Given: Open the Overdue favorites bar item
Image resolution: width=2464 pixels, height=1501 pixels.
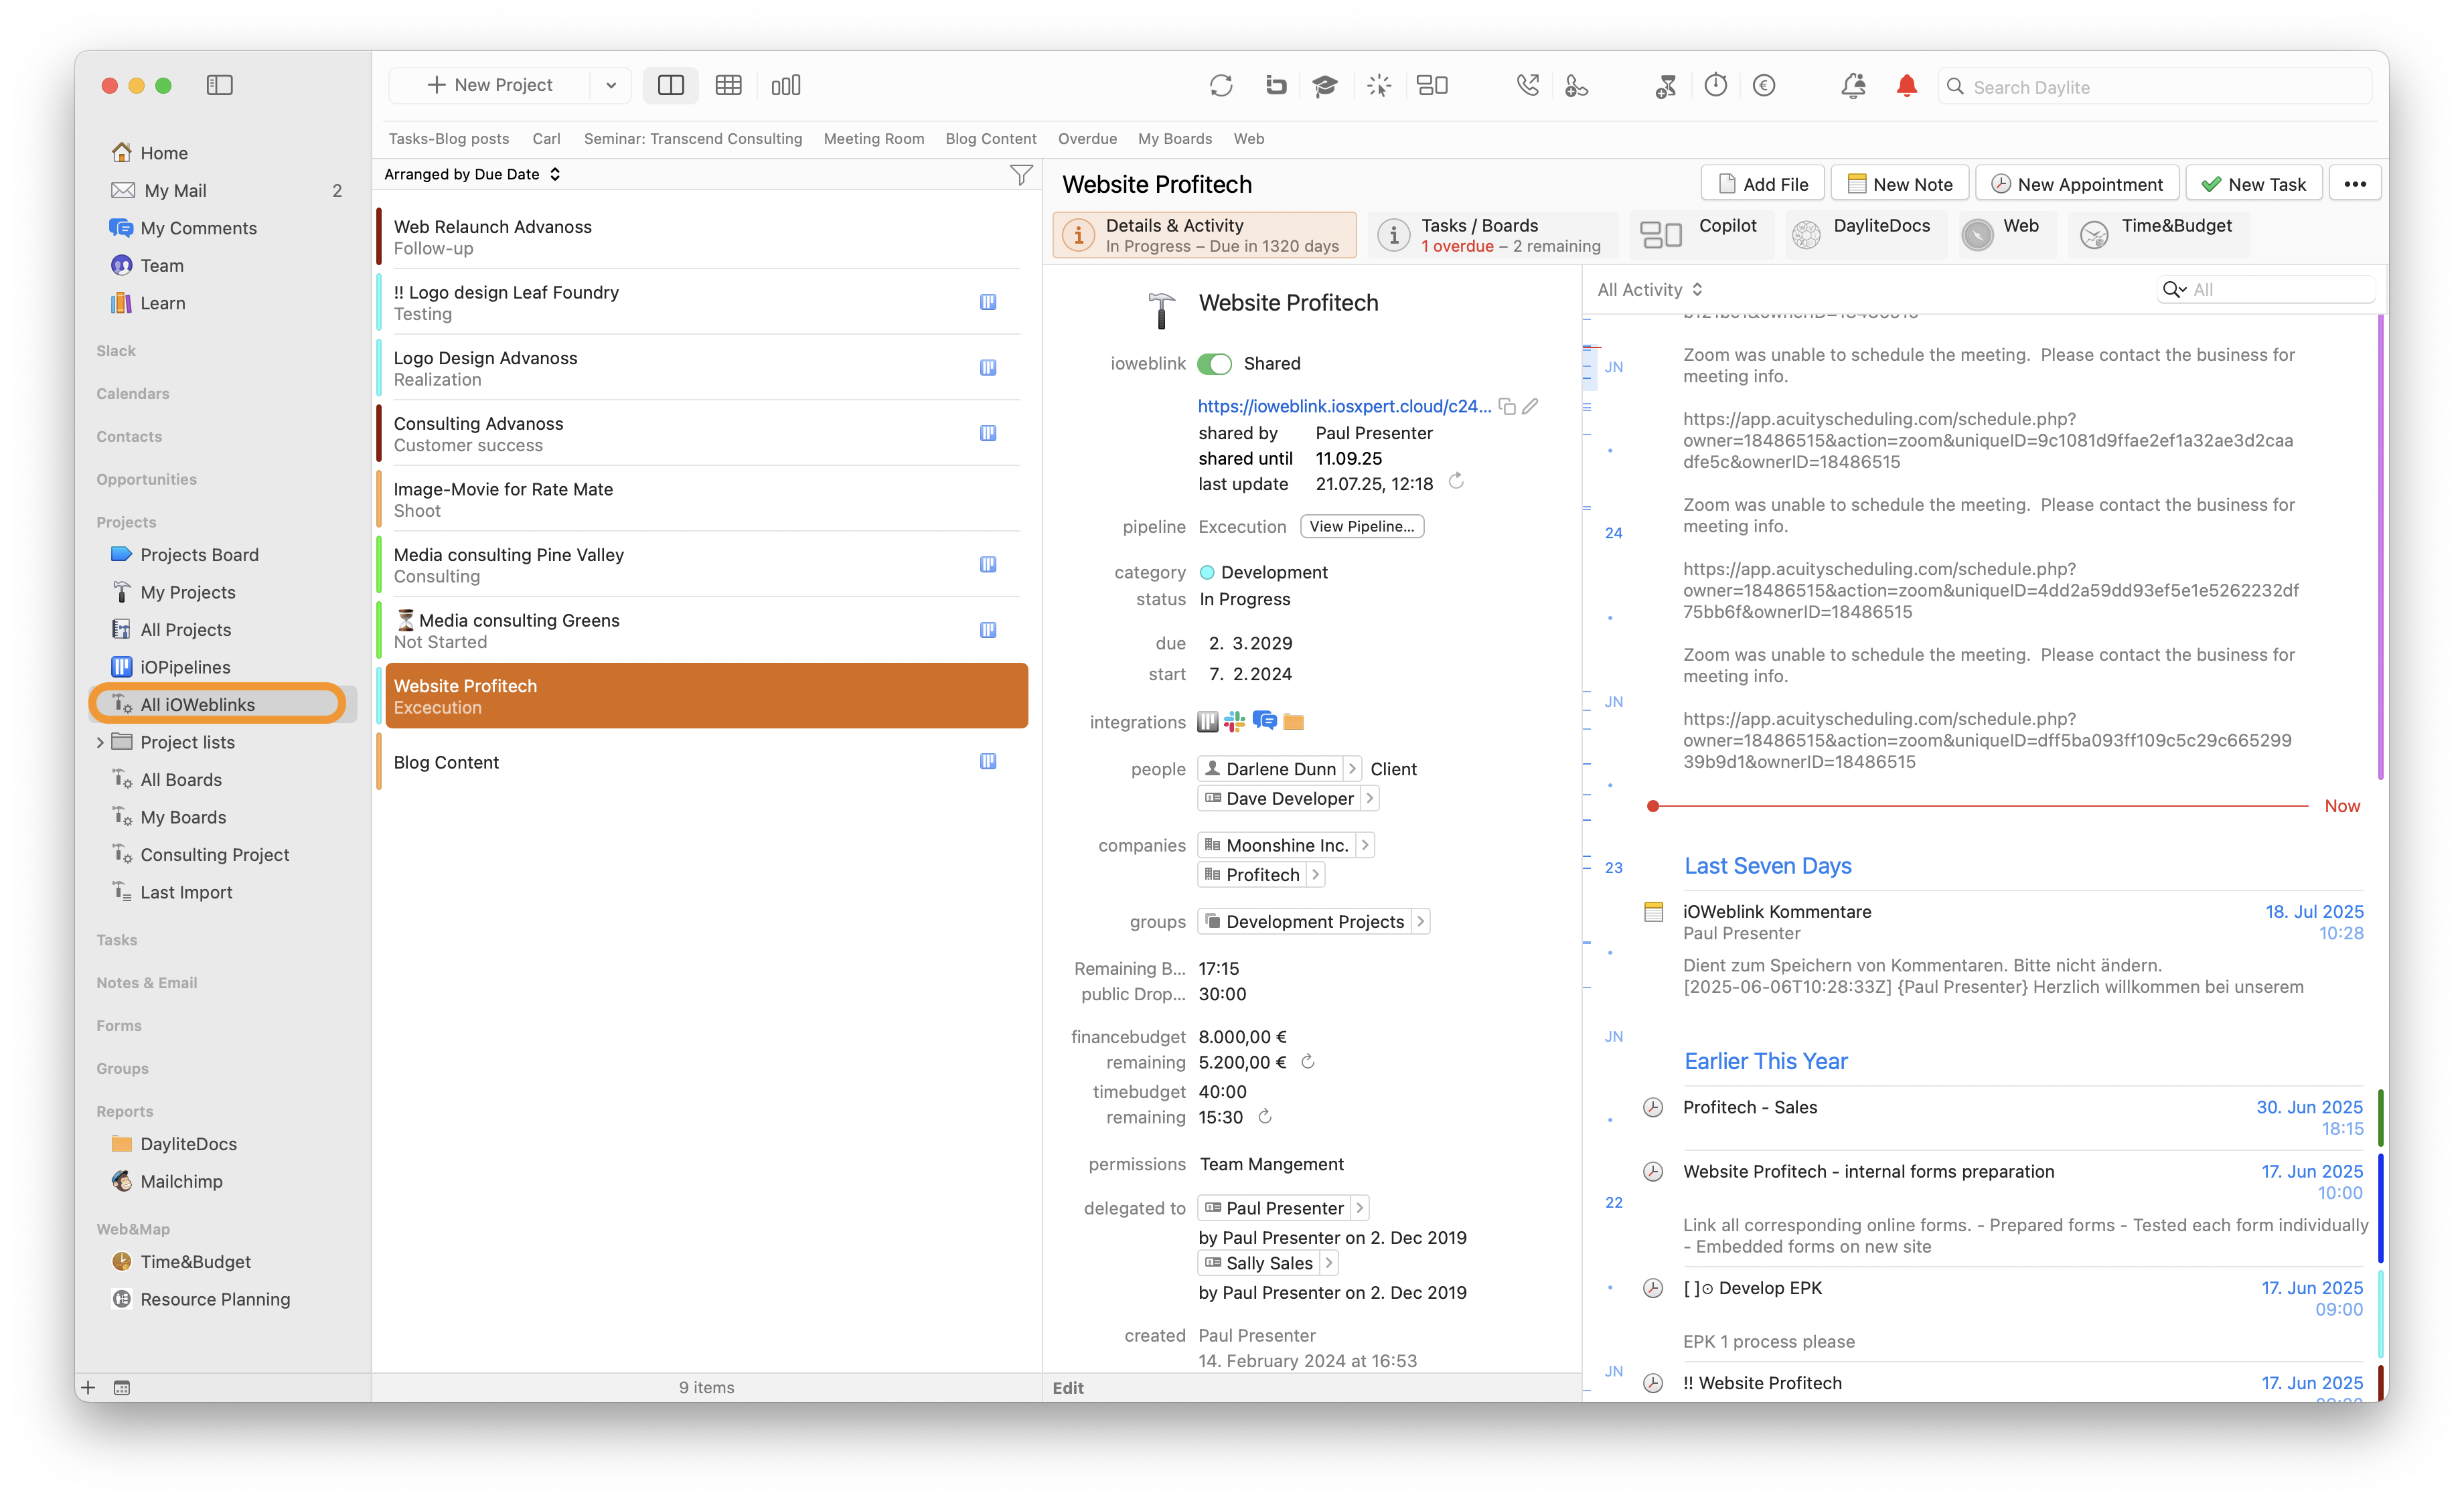Looking at the screenshot, I should [1087, 139].
